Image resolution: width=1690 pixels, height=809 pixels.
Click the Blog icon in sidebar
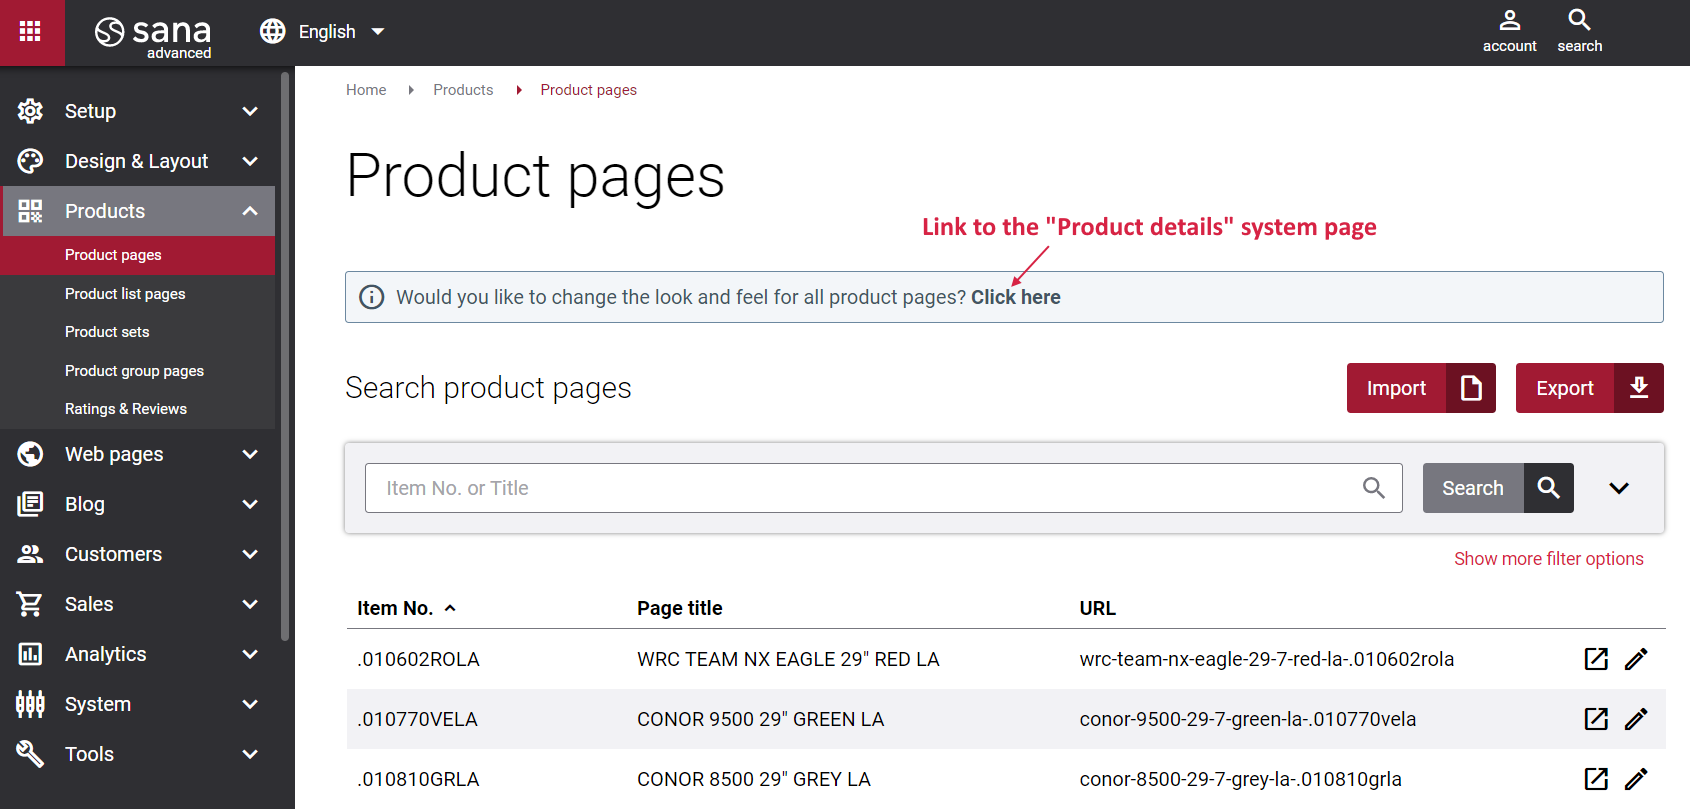point(30,504)
